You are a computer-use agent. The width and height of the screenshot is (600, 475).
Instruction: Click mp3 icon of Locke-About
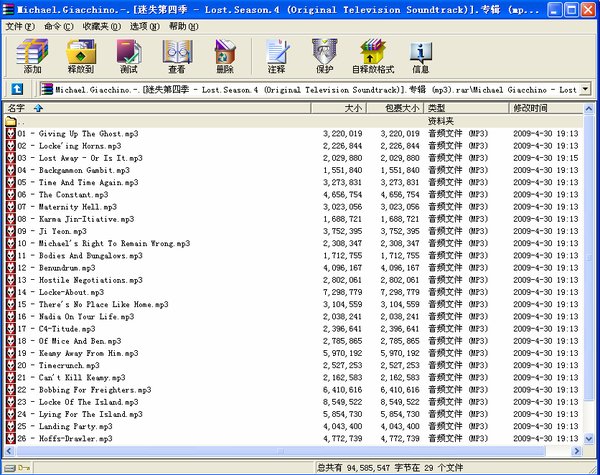tap(11, 292)
